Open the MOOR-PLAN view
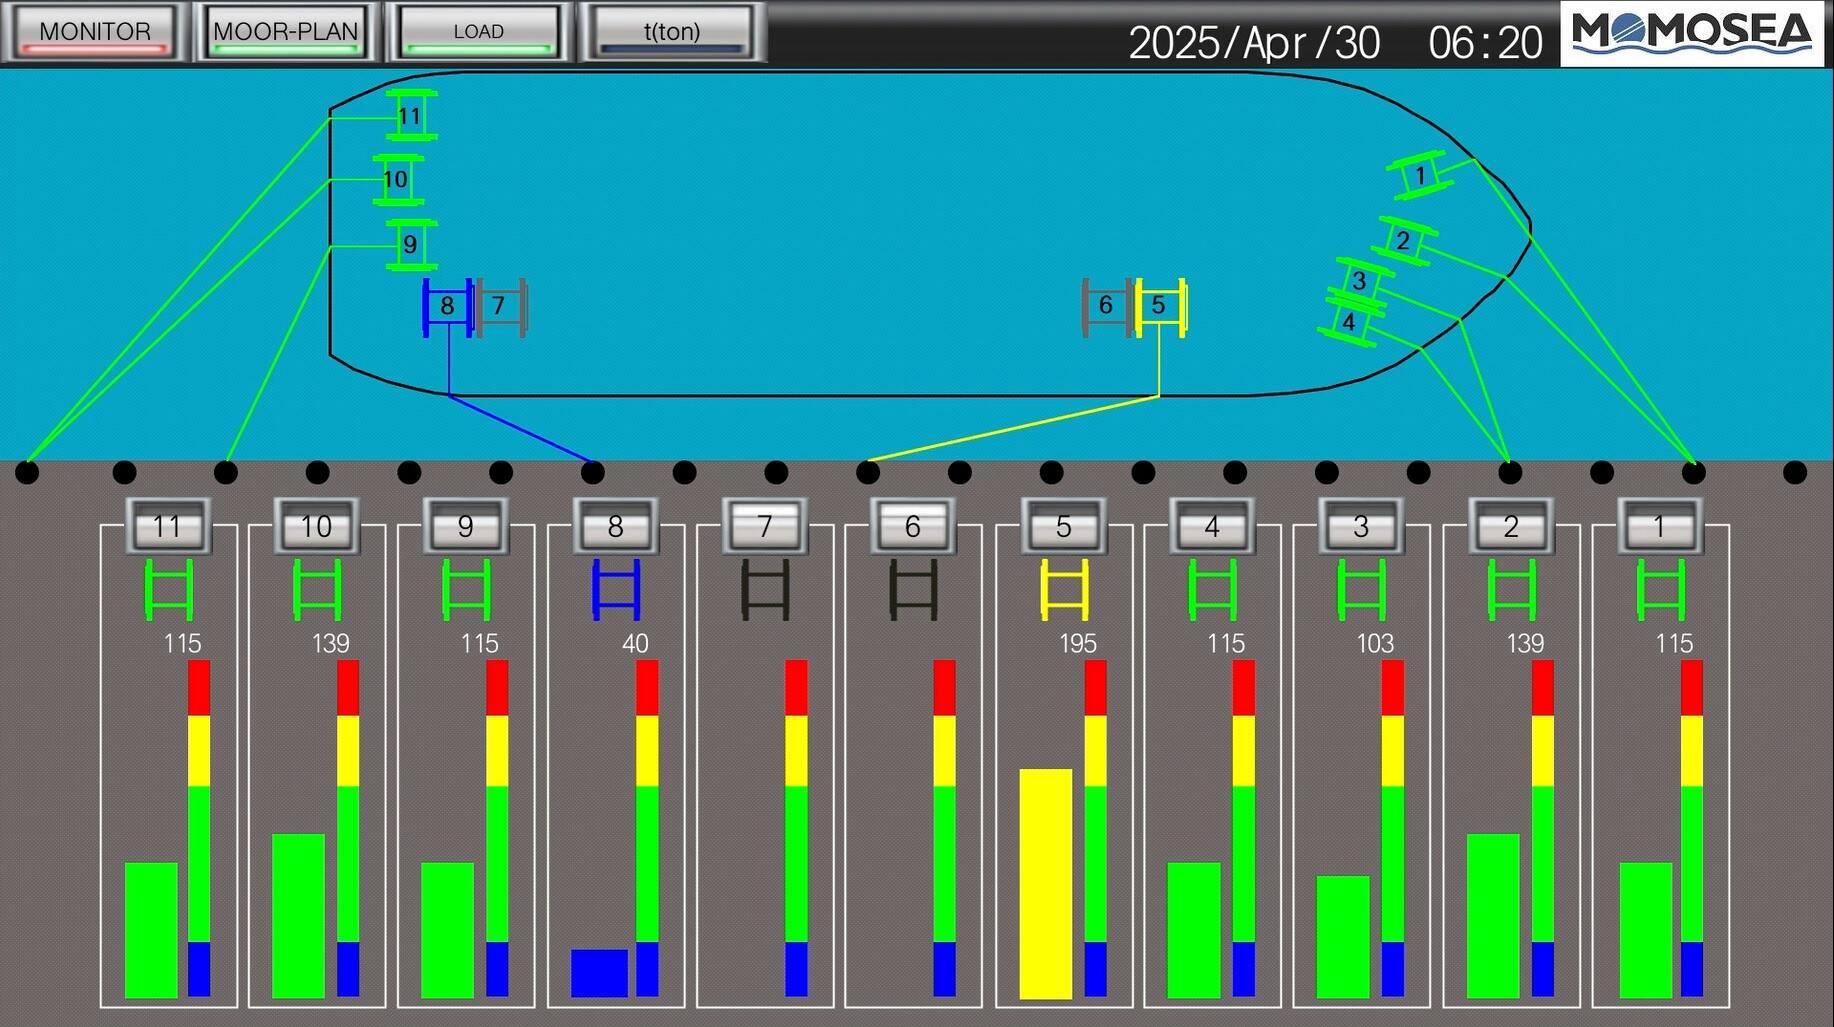This screenshot has width=1834, height=1027. point(286,32)
